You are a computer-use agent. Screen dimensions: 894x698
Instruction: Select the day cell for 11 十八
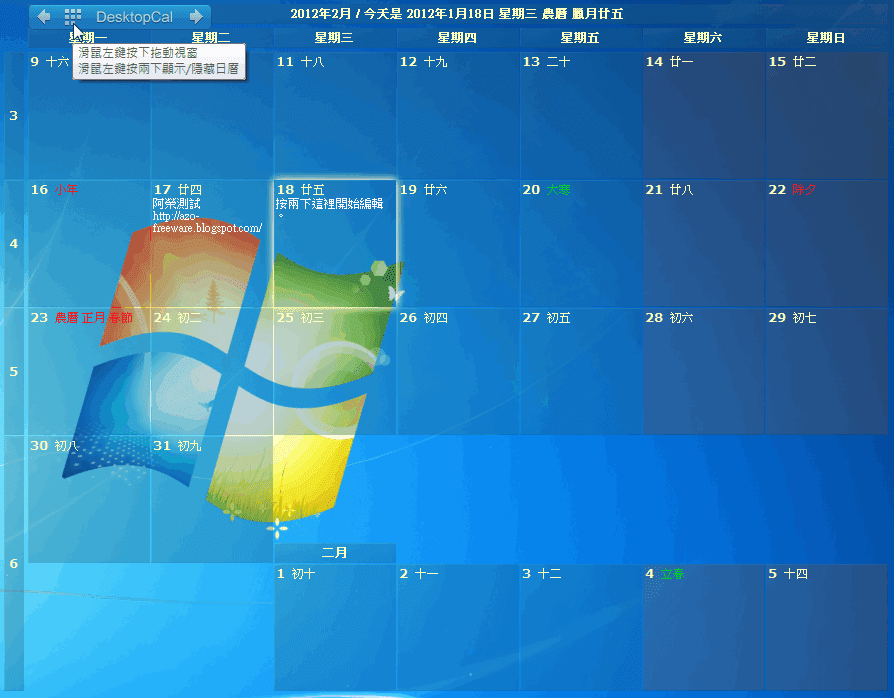click(335, 116)
